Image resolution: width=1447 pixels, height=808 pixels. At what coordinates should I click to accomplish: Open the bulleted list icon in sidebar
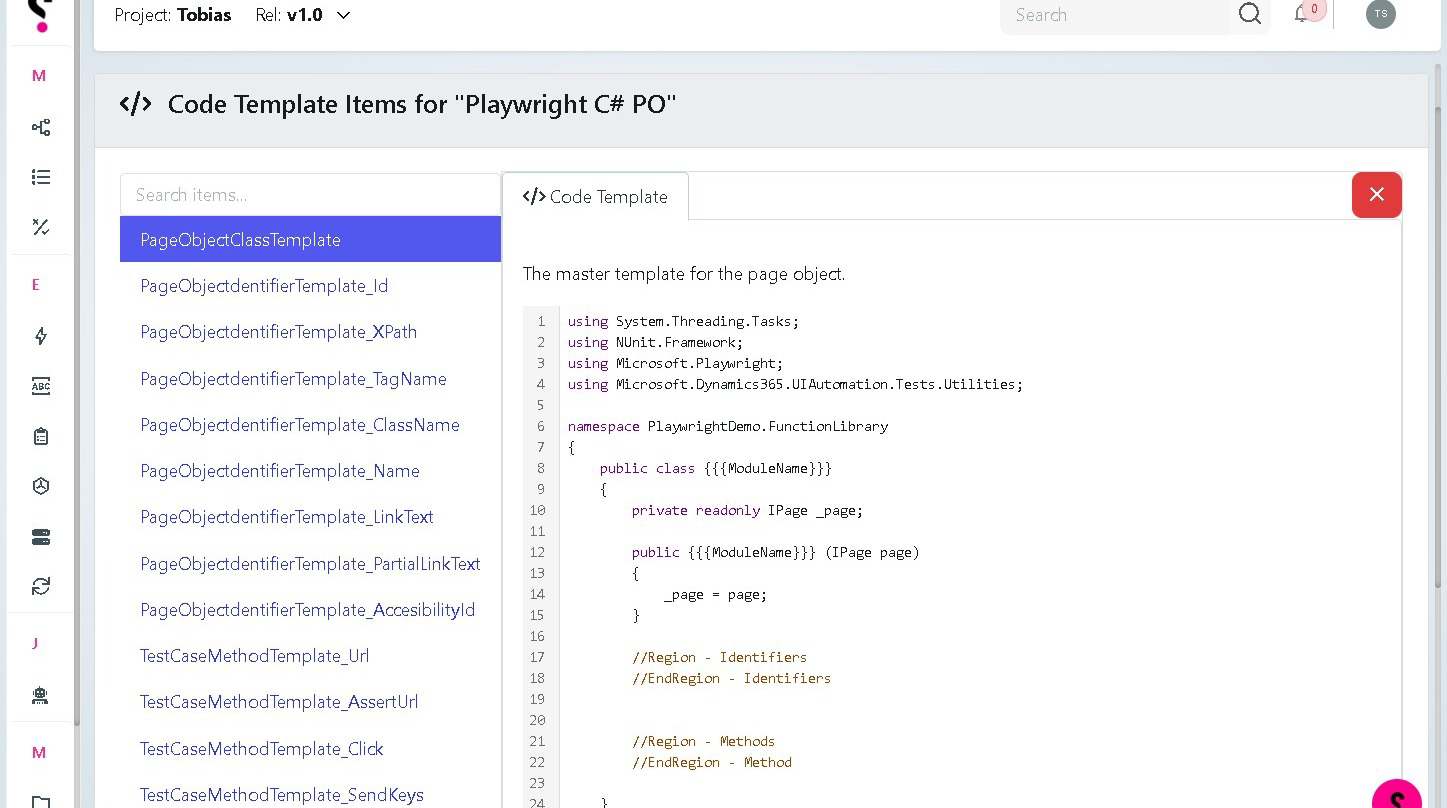[x=41, y=177]
